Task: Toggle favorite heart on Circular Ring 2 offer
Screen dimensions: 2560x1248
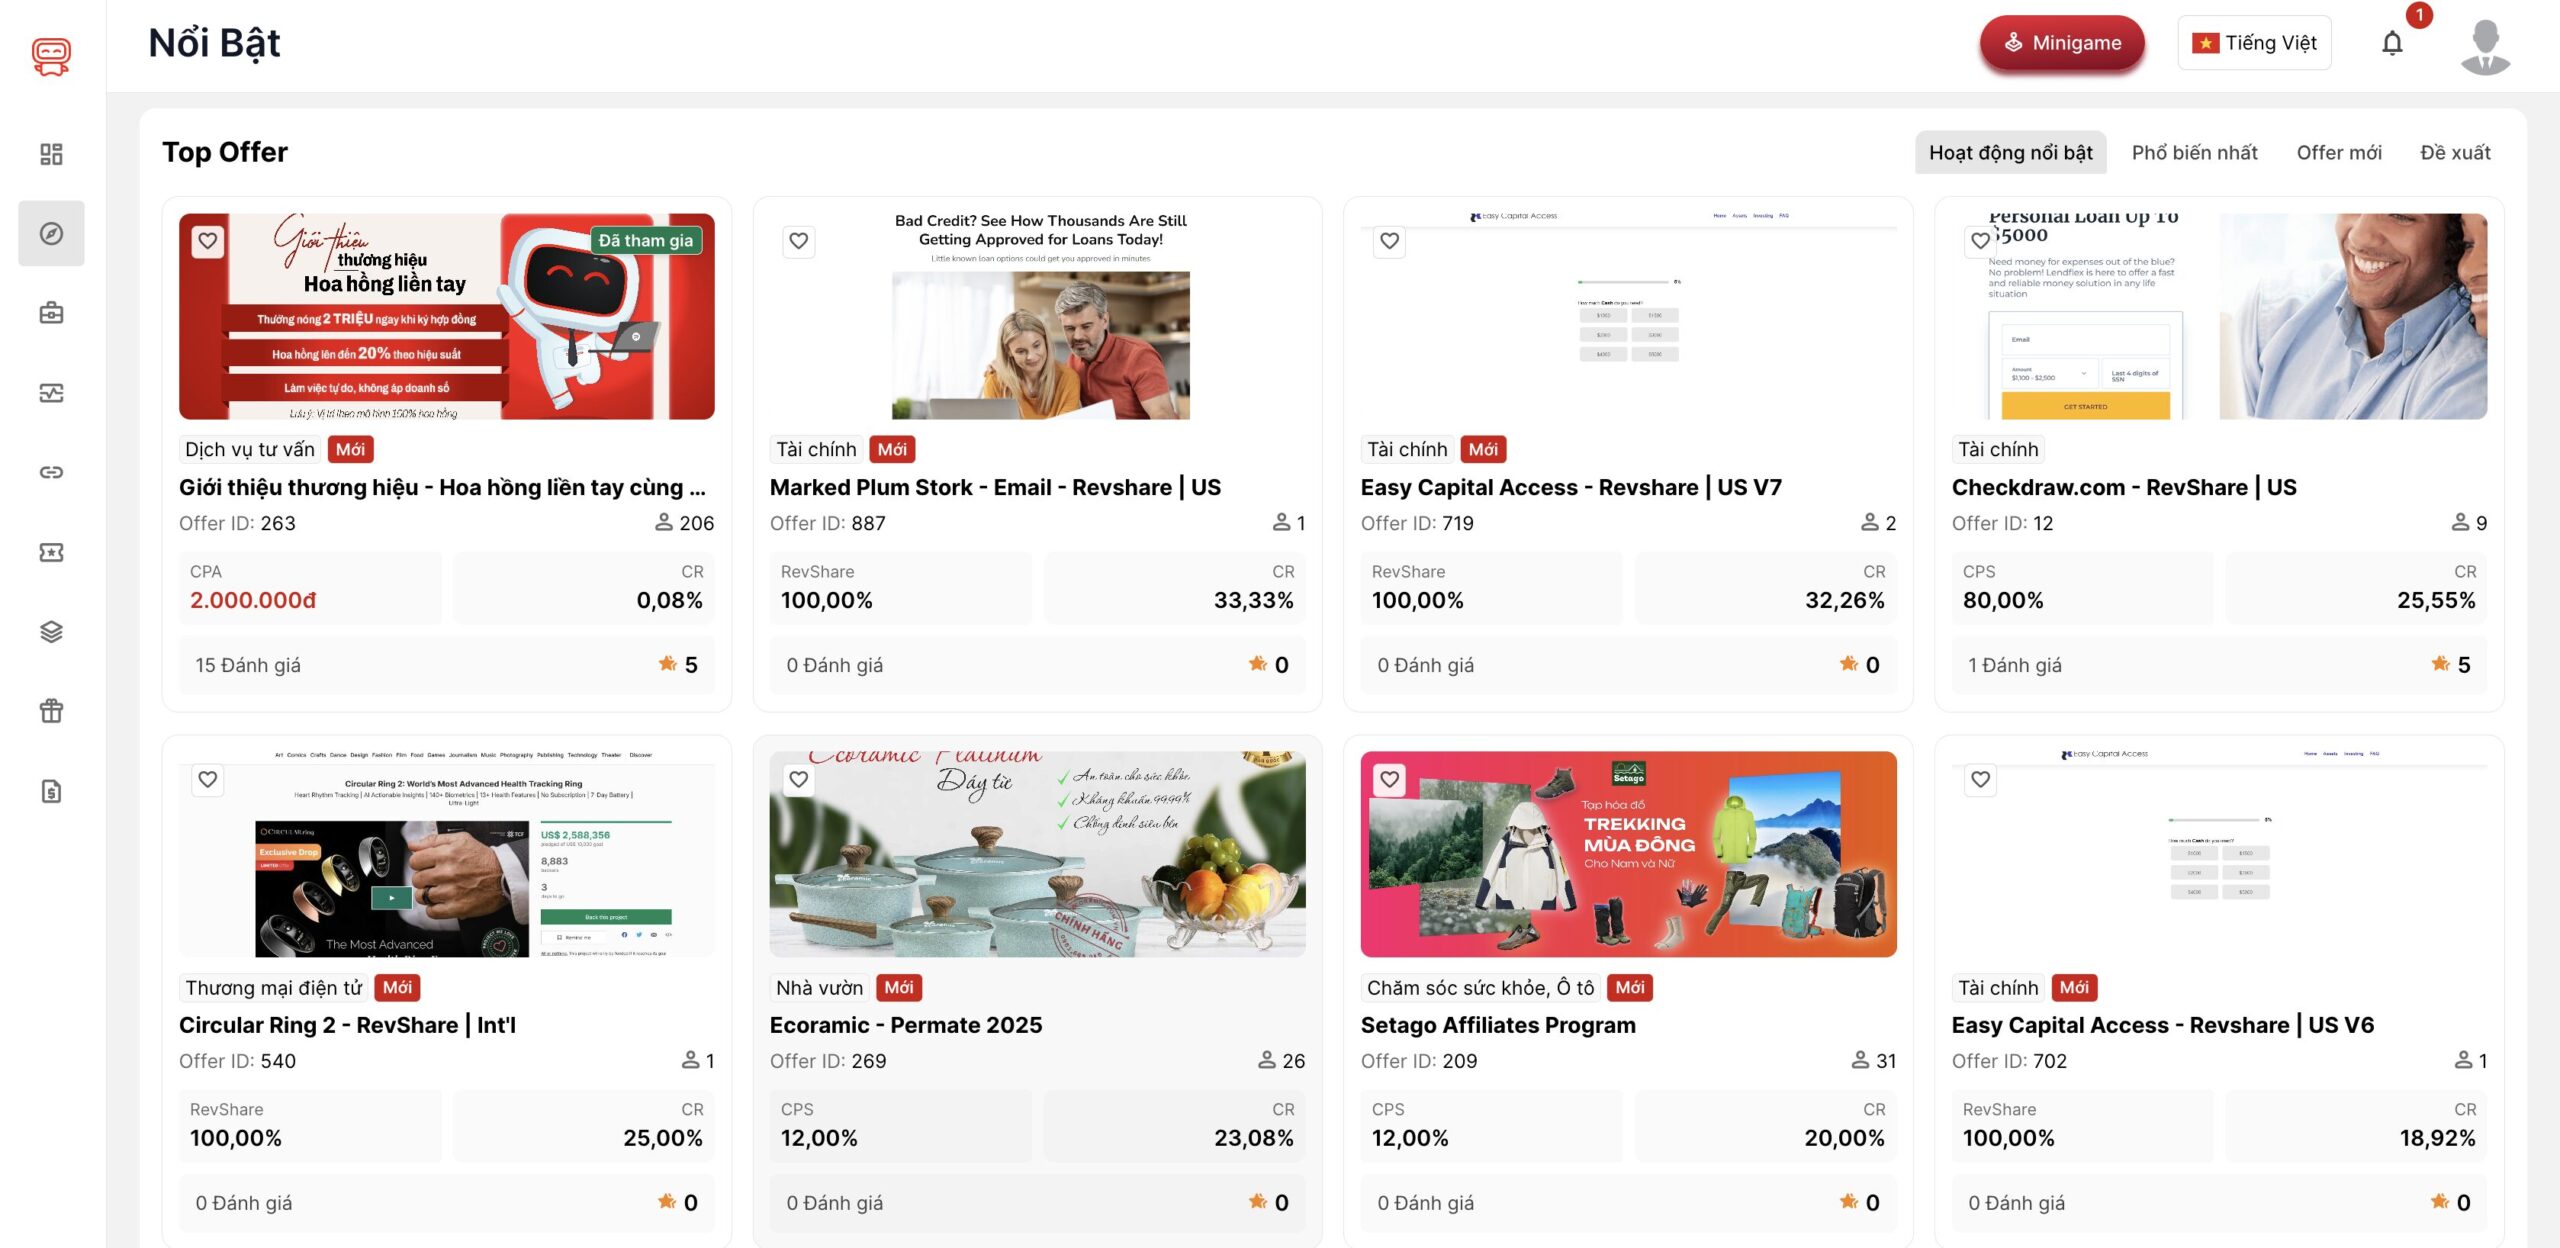Action: click(x=207, y=779)
